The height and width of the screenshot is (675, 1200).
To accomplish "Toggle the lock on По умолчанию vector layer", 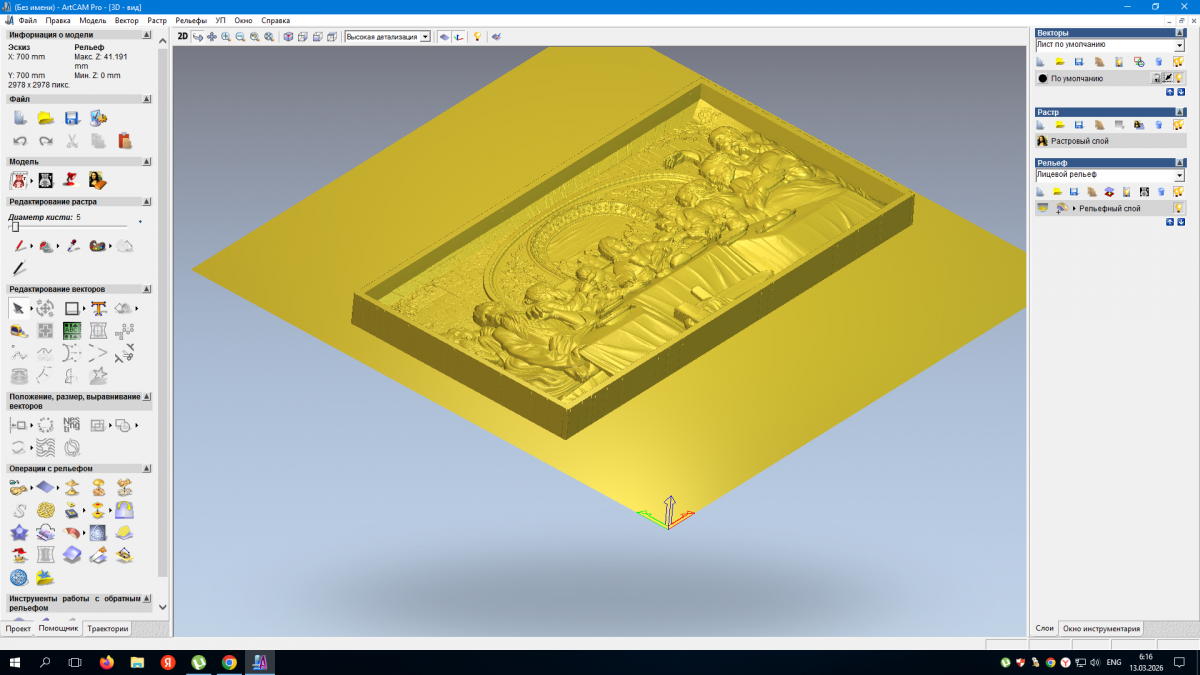I will pos(1156,78).
